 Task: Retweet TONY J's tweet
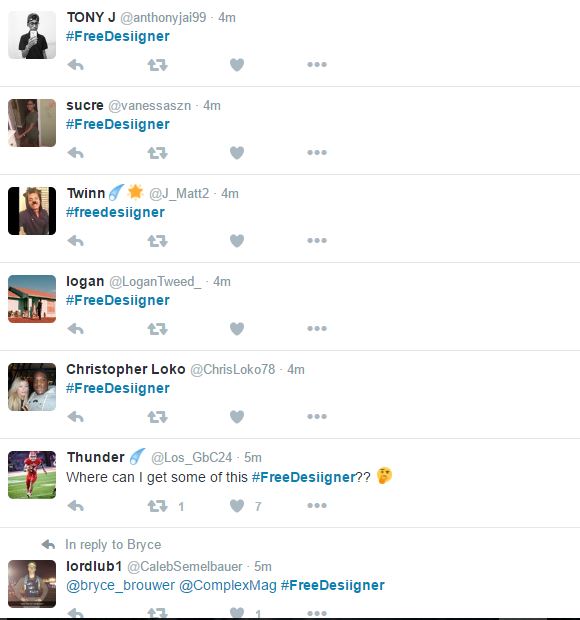click(x=157, y=64)
